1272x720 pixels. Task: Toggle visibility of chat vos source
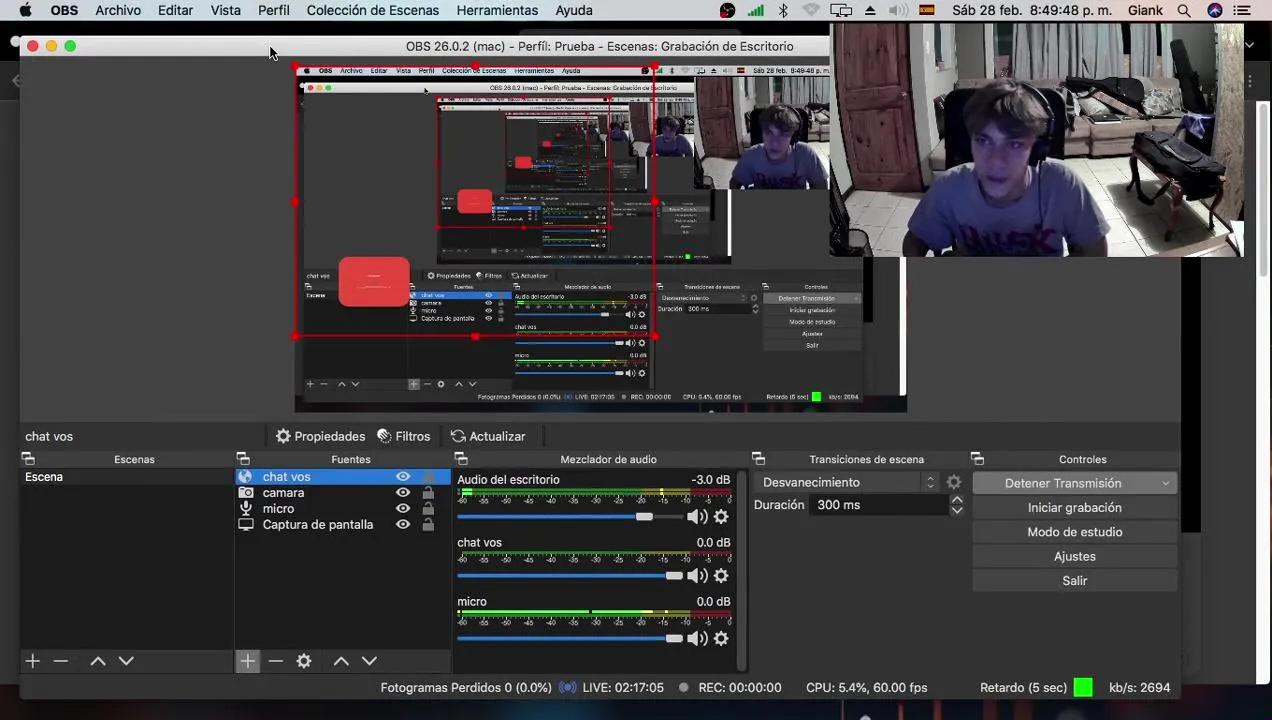pos(403,477)
